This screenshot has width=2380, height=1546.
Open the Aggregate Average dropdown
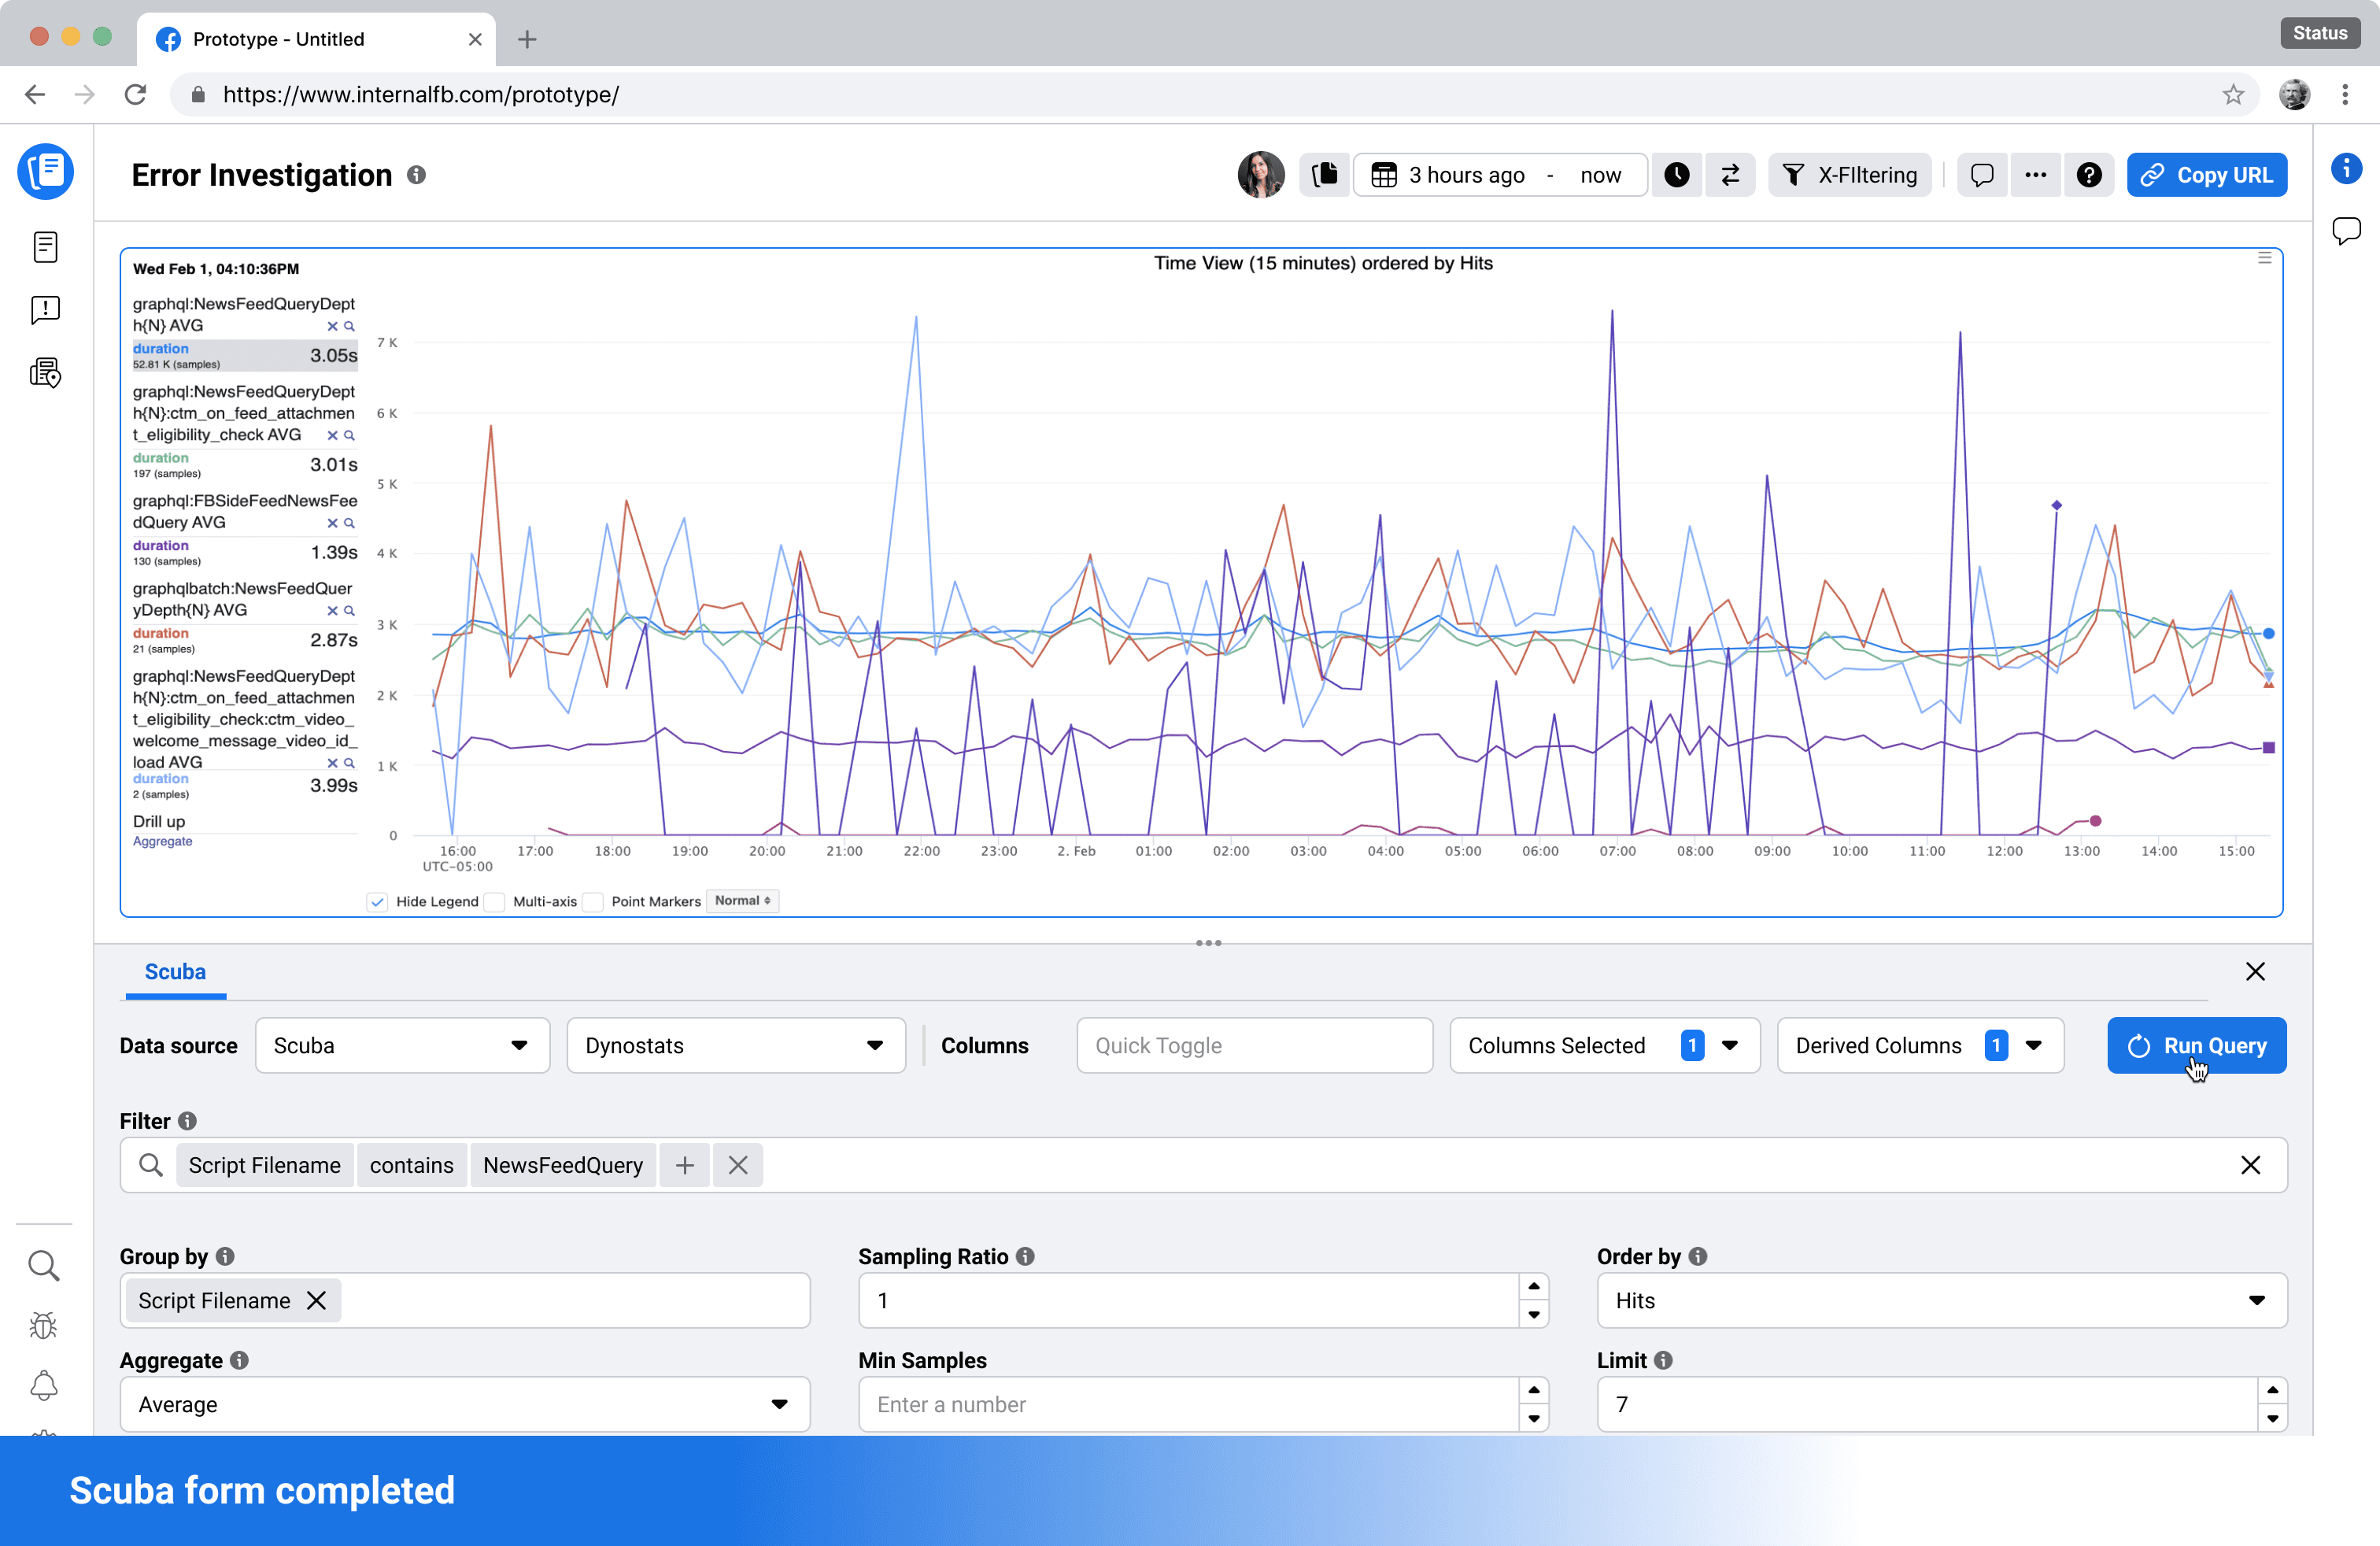(x=464, y=1405)
